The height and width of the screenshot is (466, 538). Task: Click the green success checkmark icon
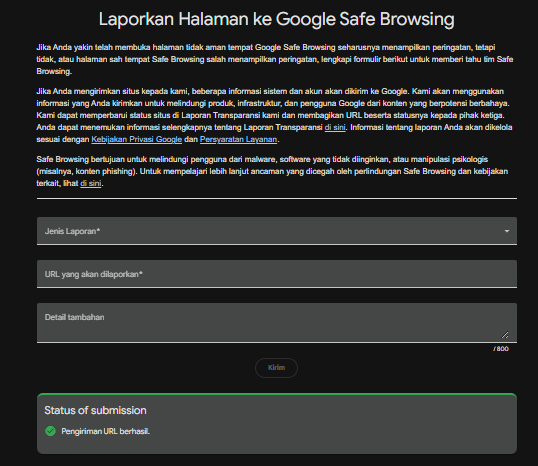[50, 431]
